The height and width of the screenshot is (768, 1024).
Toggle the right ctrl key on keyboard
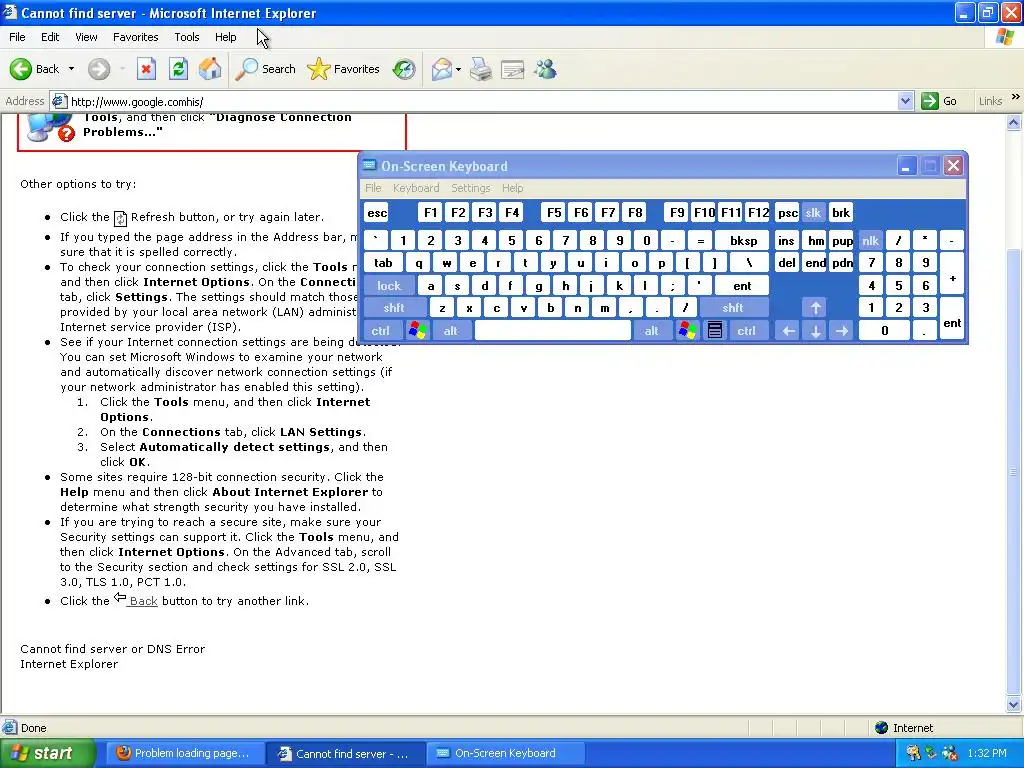point(746,331)
